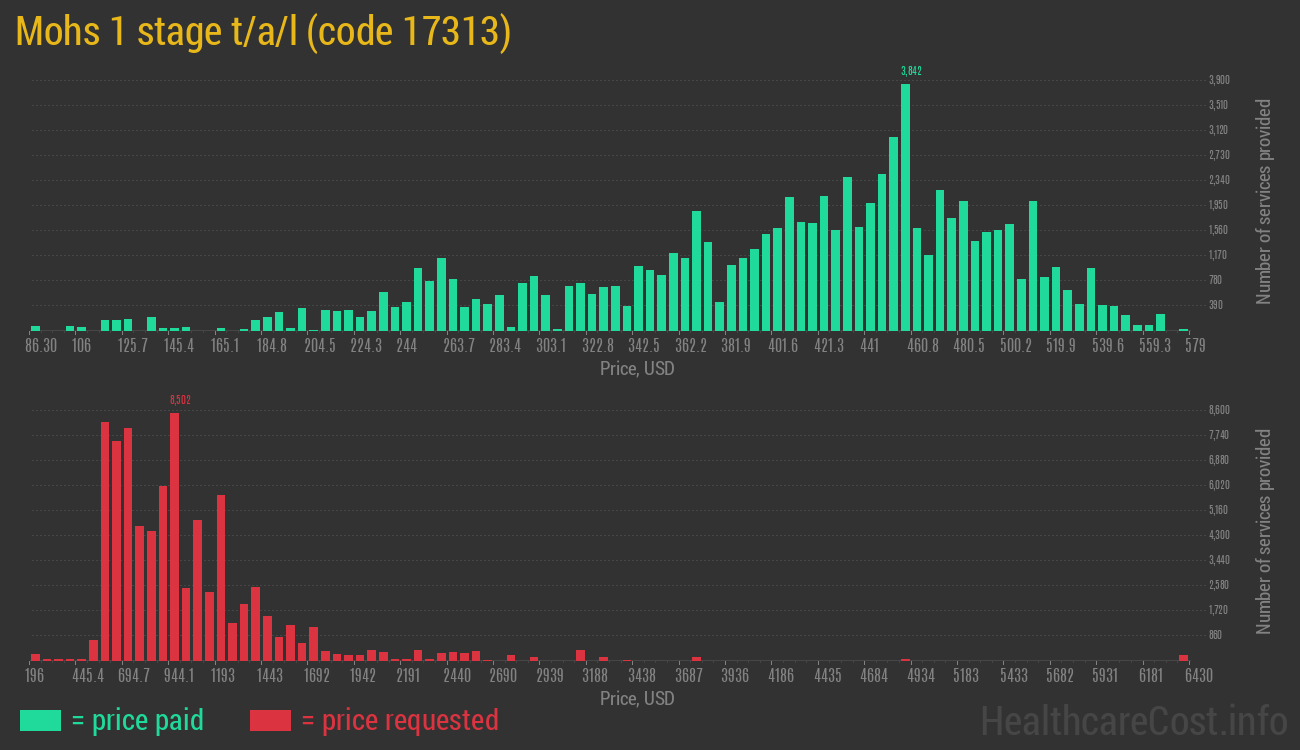Click the 579 tick on upper x-axis

pos(1194,345)
